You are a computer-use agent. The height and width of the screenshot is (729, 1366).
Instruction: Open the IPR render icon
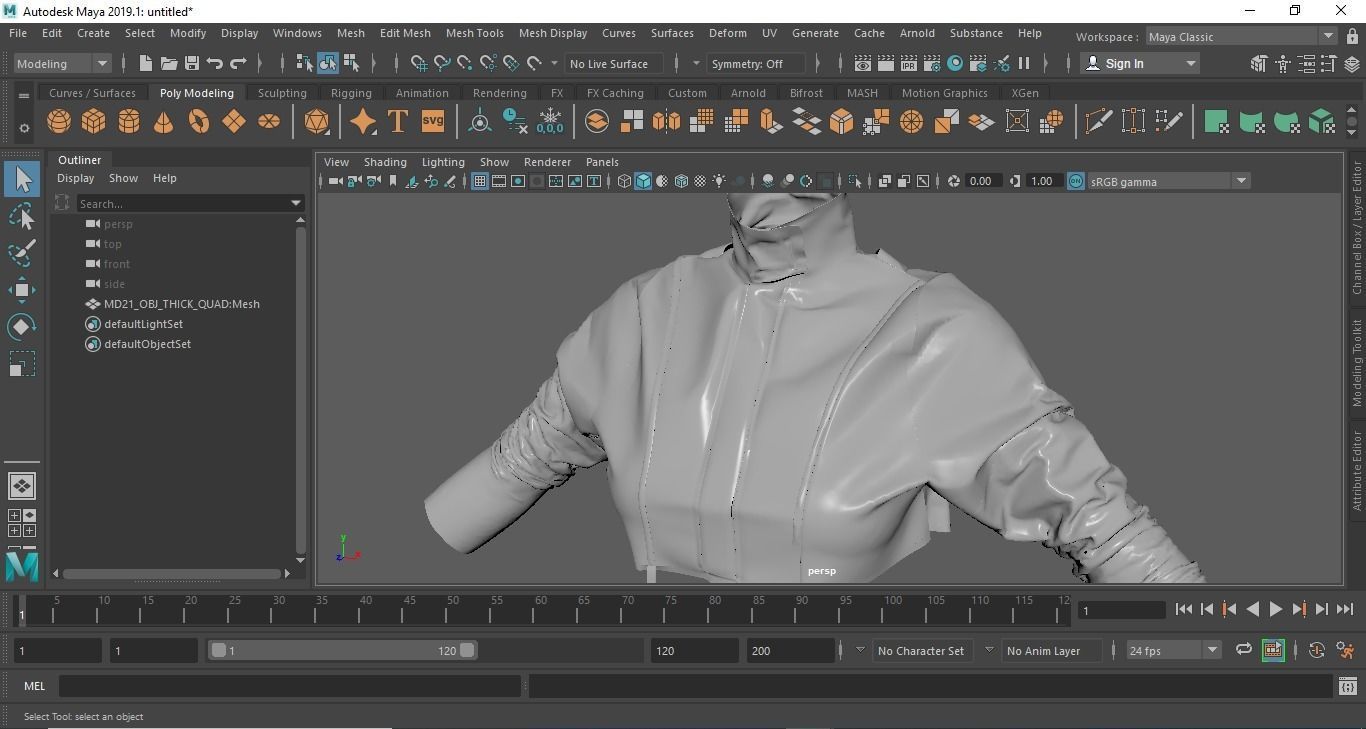pyautogui.click(x=909, y=64)
